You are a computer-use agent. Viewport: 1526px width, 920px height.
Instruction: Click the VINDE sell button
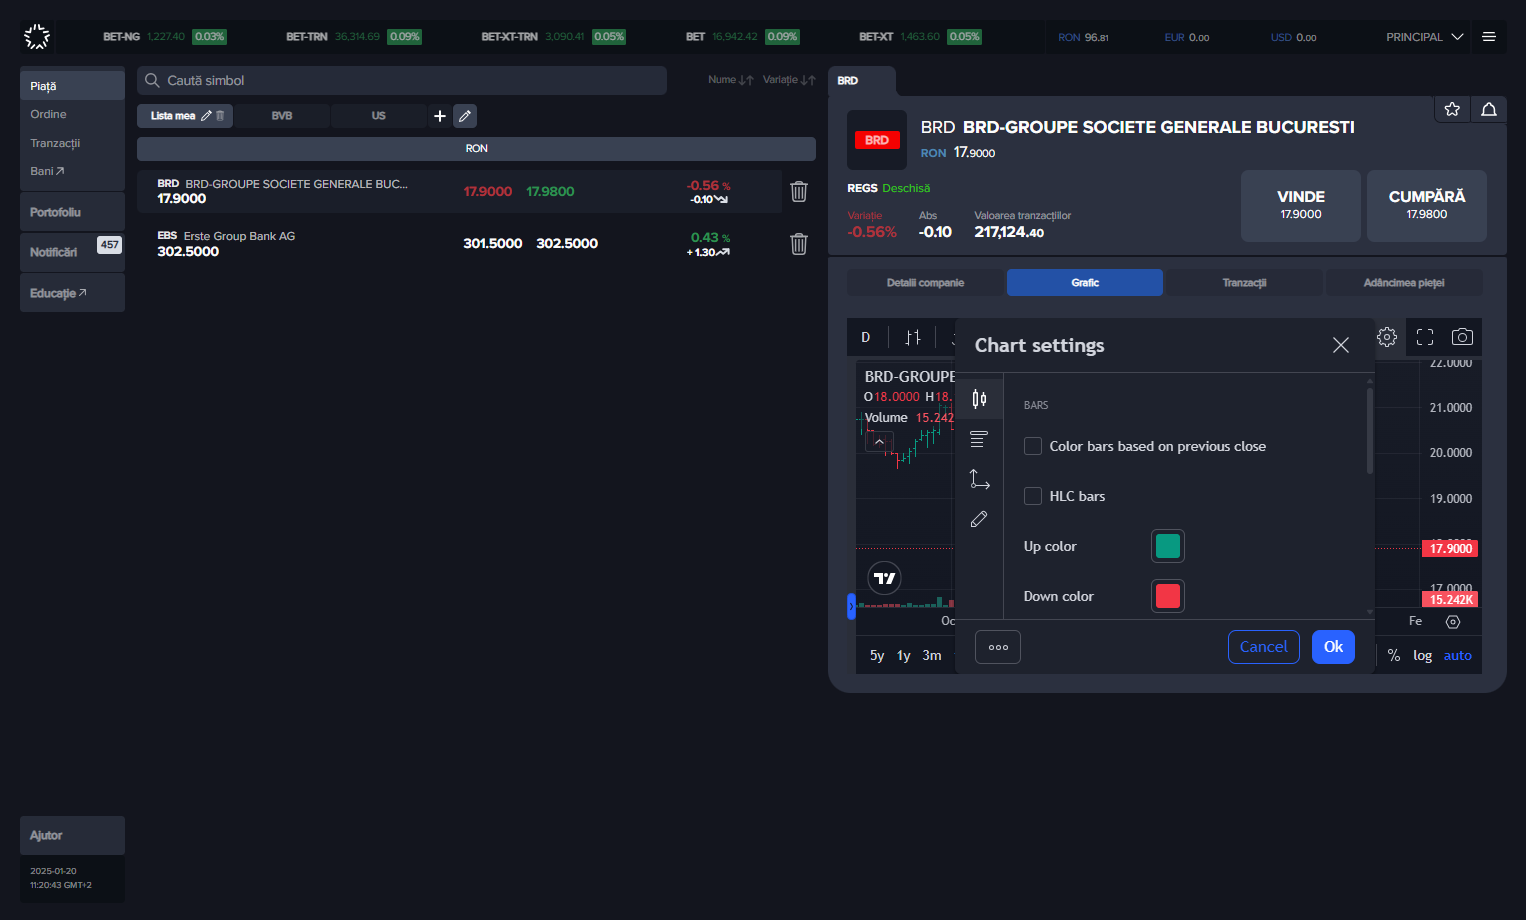click(1301, 205)
